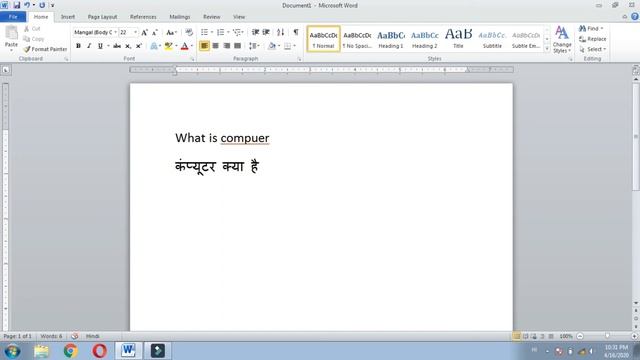640x360 pixels.
Task: Click the zoom slider handle
Action: pos(607,336)
